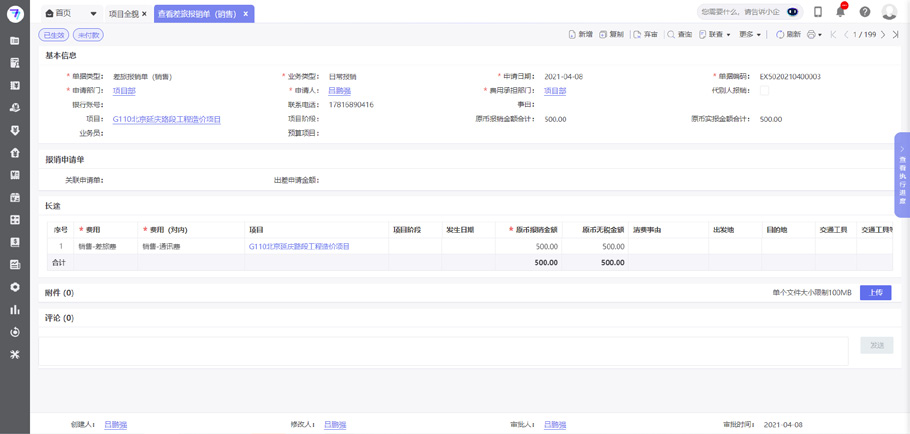910x434 pixels.
Task: Click the 复制 (copy) toolbar button
Action: click(x=611, y=35)
